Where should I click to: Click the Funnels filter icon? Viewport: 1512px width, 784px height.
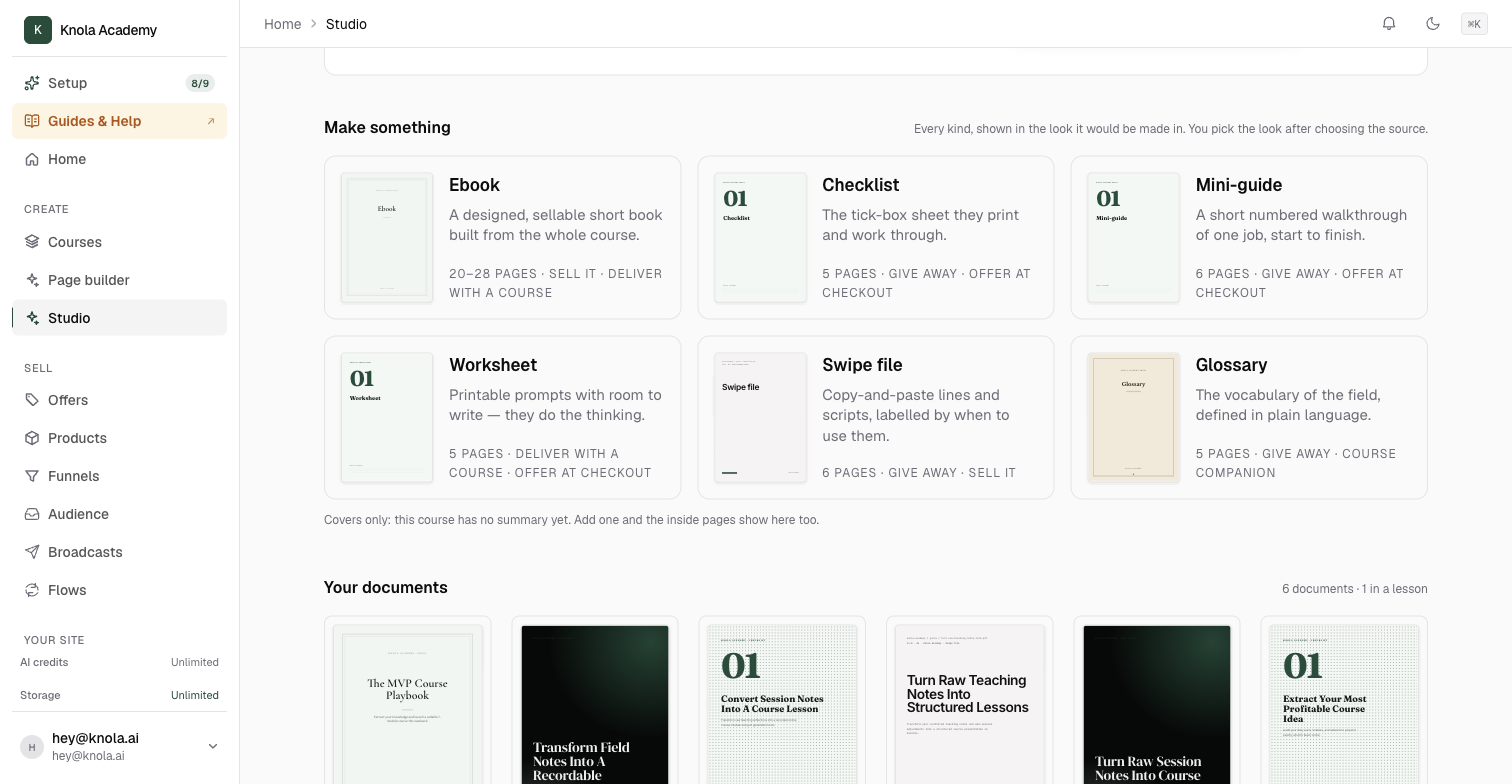pyautogui.click(x=32, y=476)
